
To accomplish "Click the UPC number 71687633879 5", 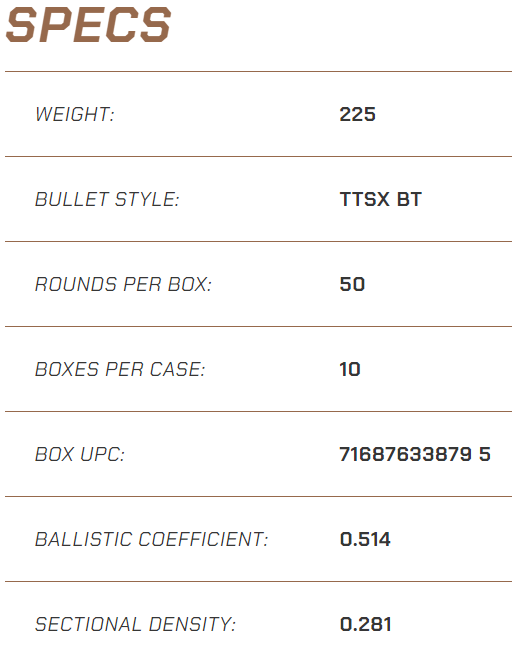I will 415,454.
